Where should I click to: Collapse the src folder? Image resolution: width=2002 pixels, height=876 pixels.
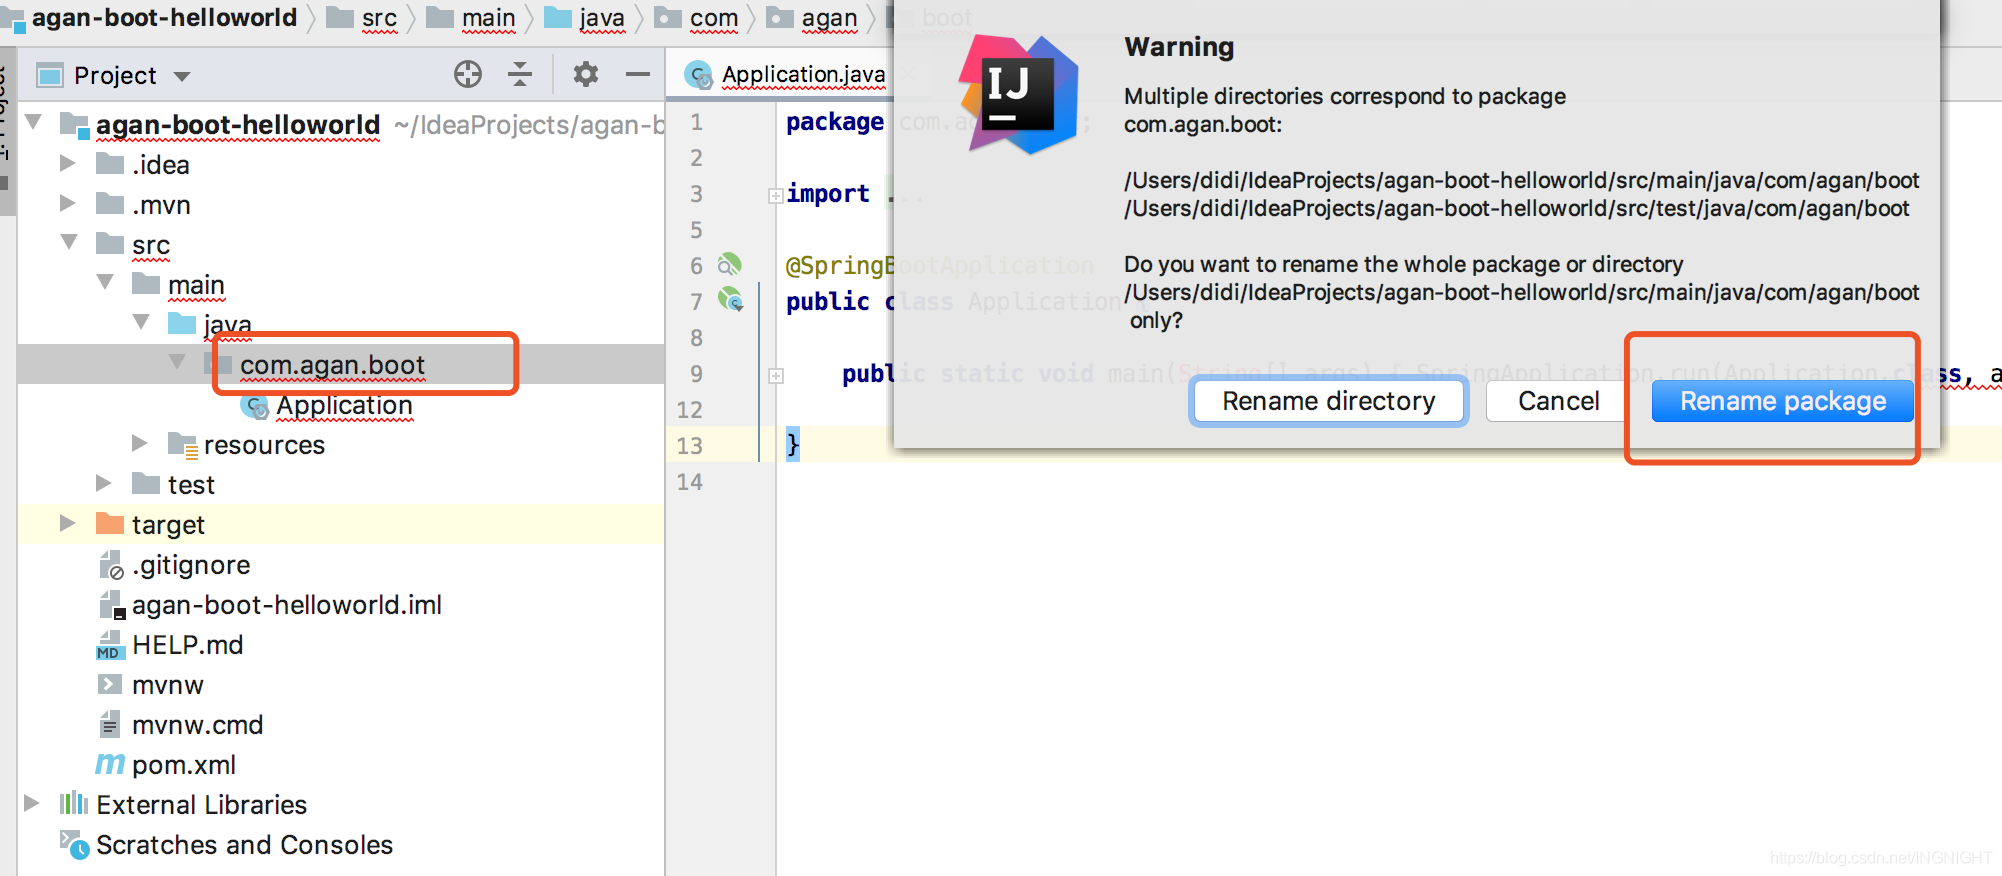coord(69,242)
